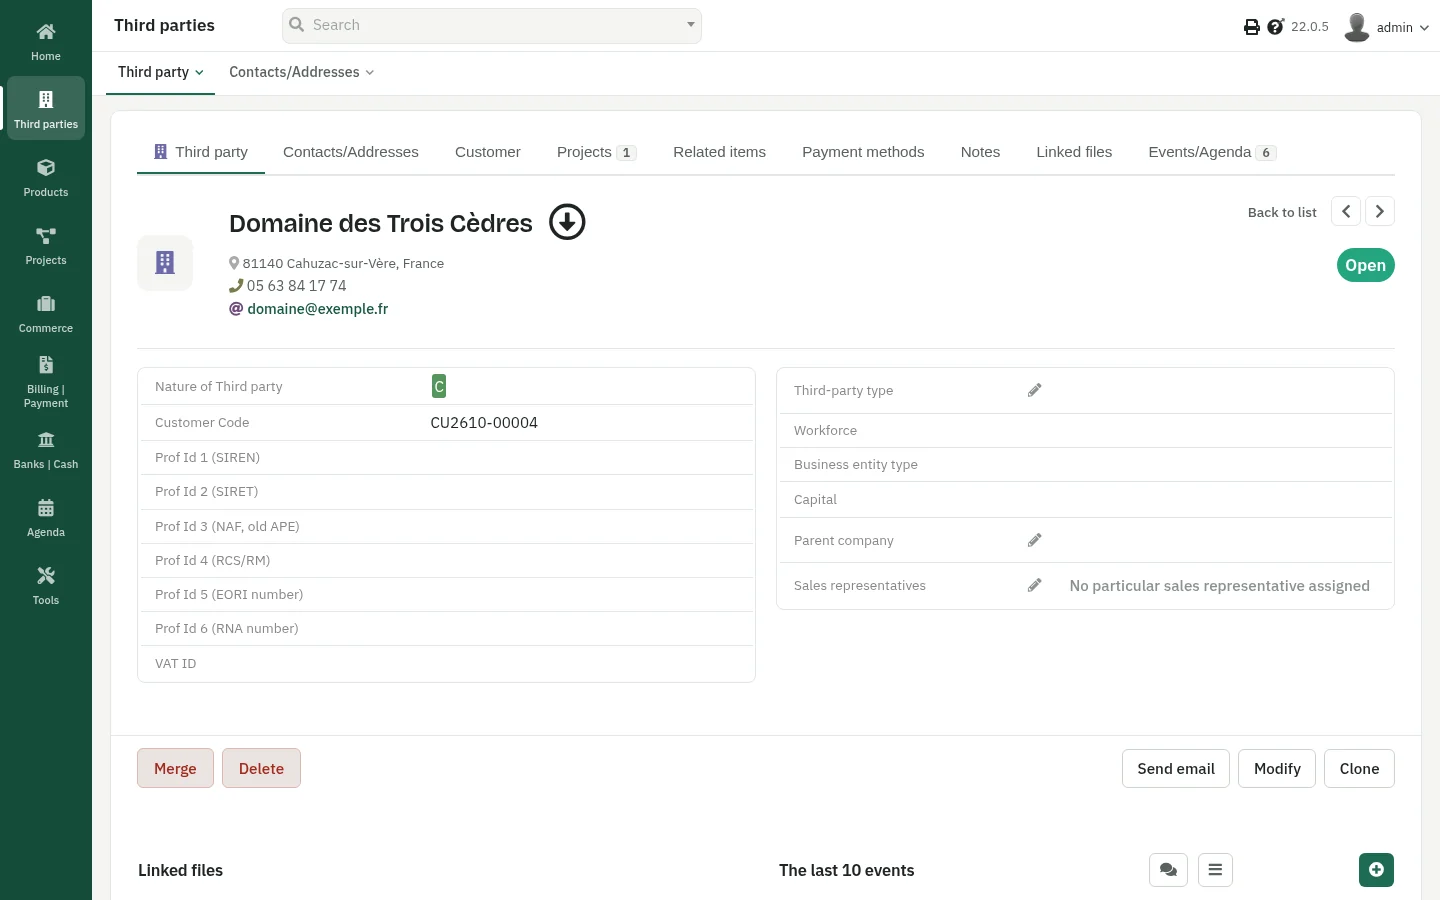Click the Delete button
The width and height of the screenshot is (1440, 900).
pyautogui.click(x=261, y=768)
